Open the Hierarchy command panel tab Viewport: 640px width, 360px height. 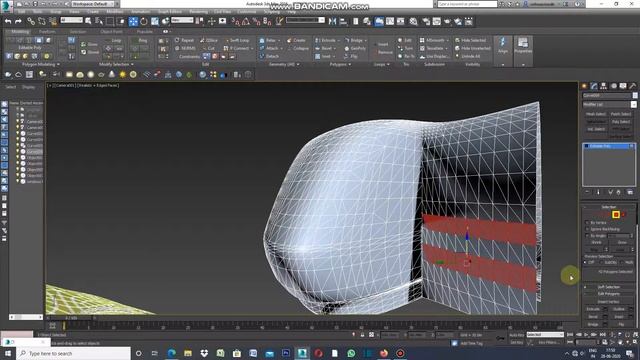coord(603,86)
